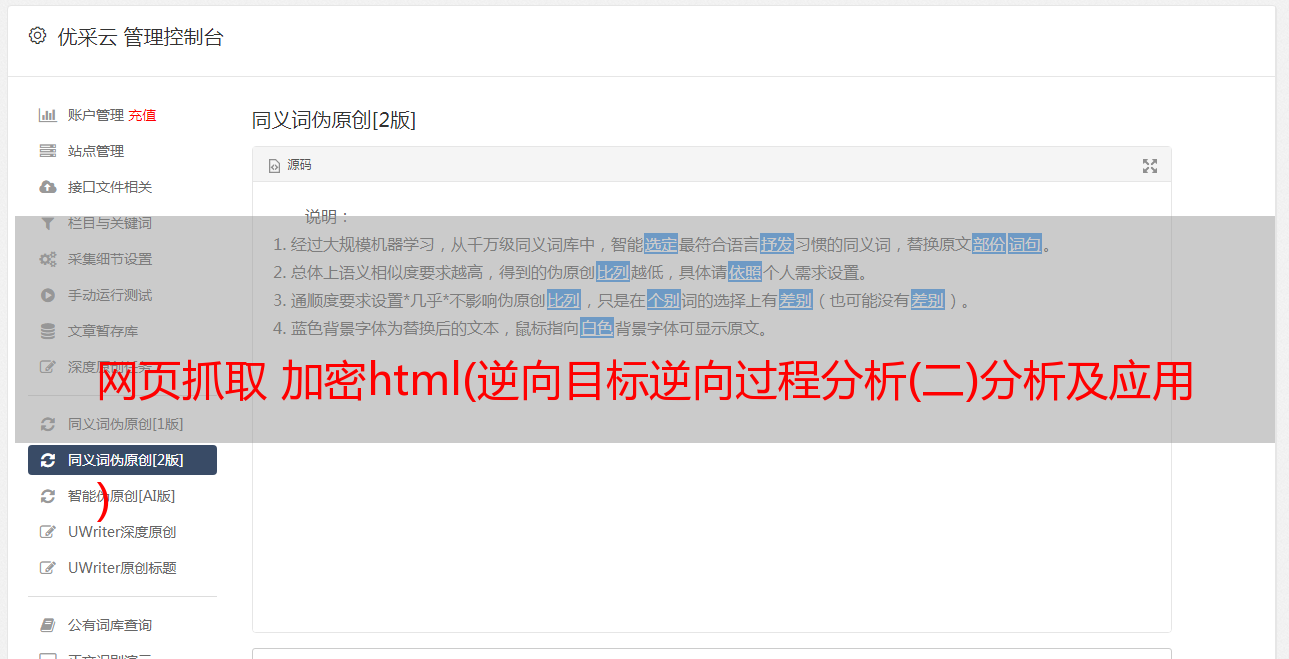Select 同义词伪原创[2版] in sidebar

[122, 460]
